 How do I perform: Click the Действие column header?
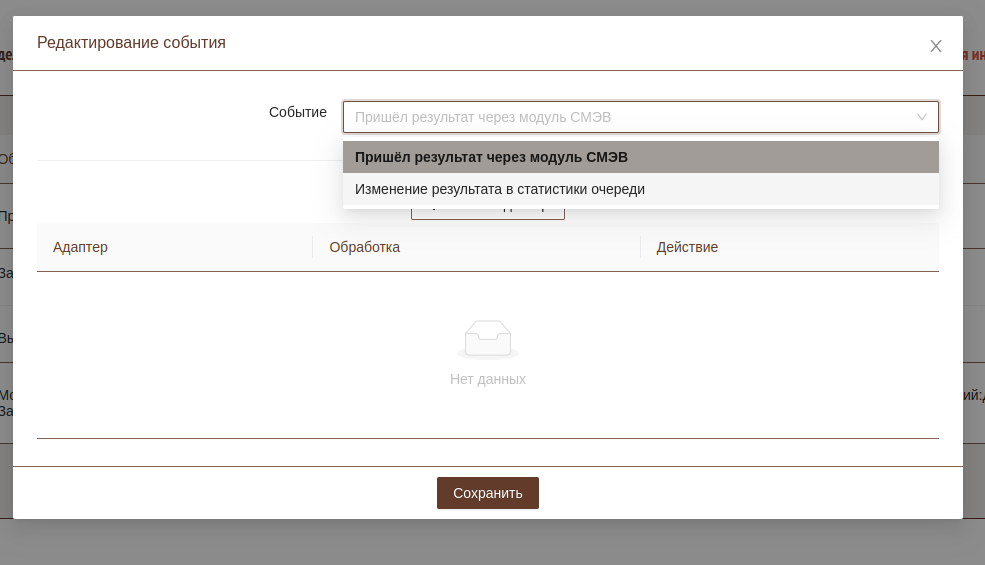pyautogui.click(x=687, y=247)
